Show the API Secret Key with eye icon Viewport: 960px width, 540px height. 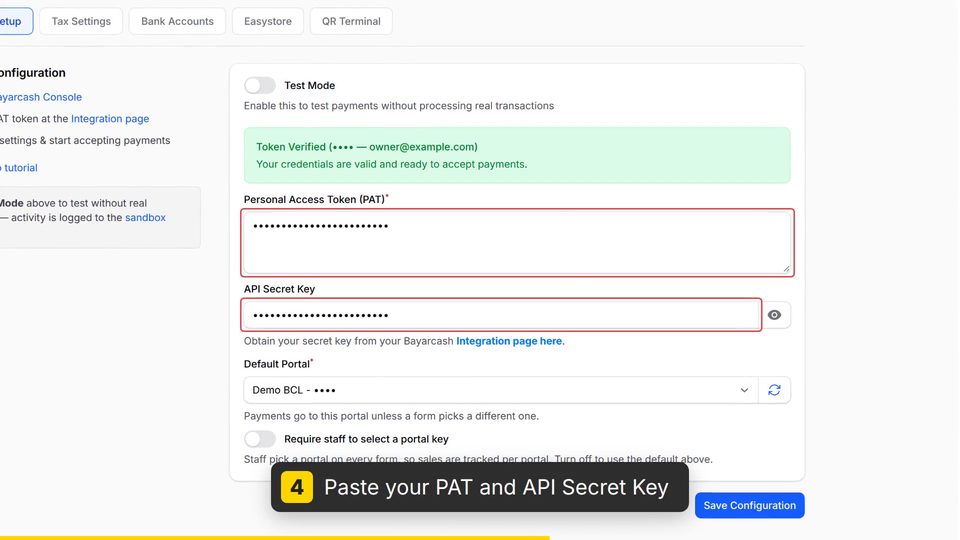coord(774,315)
